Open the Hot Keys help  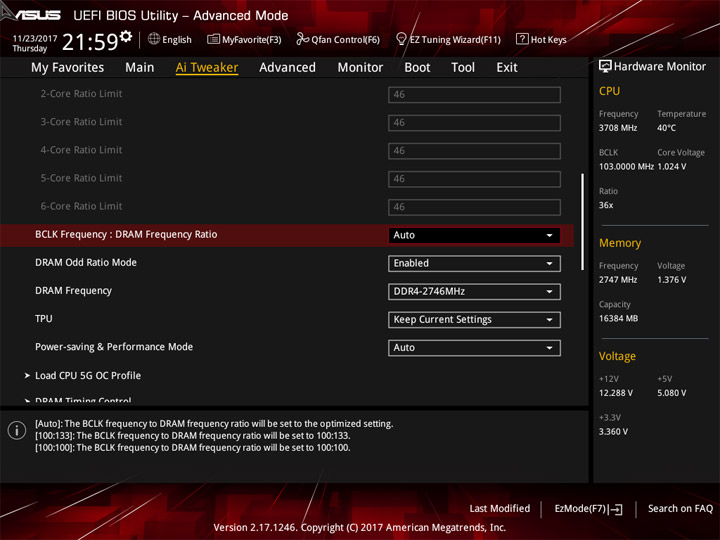(x=541, y=39)
